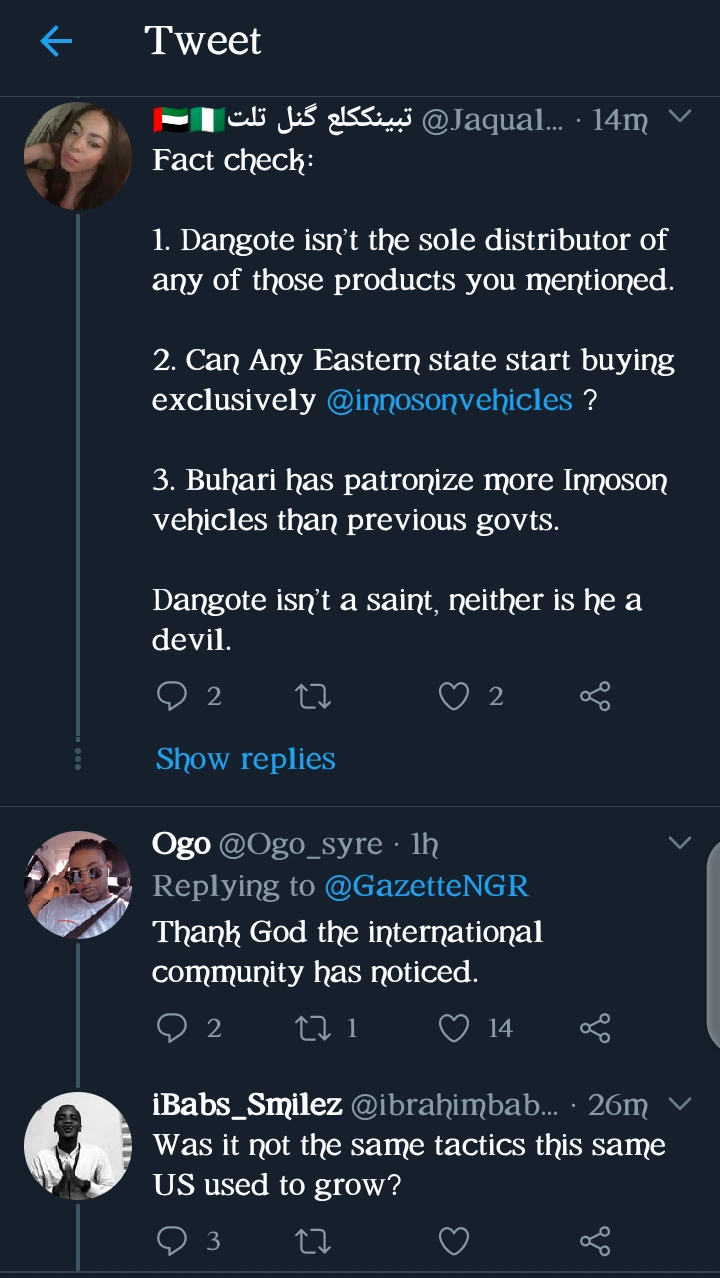The image size is (720, 1278).
Task: Retweet Ogo's international community tweet
Action: [313, 1028]
